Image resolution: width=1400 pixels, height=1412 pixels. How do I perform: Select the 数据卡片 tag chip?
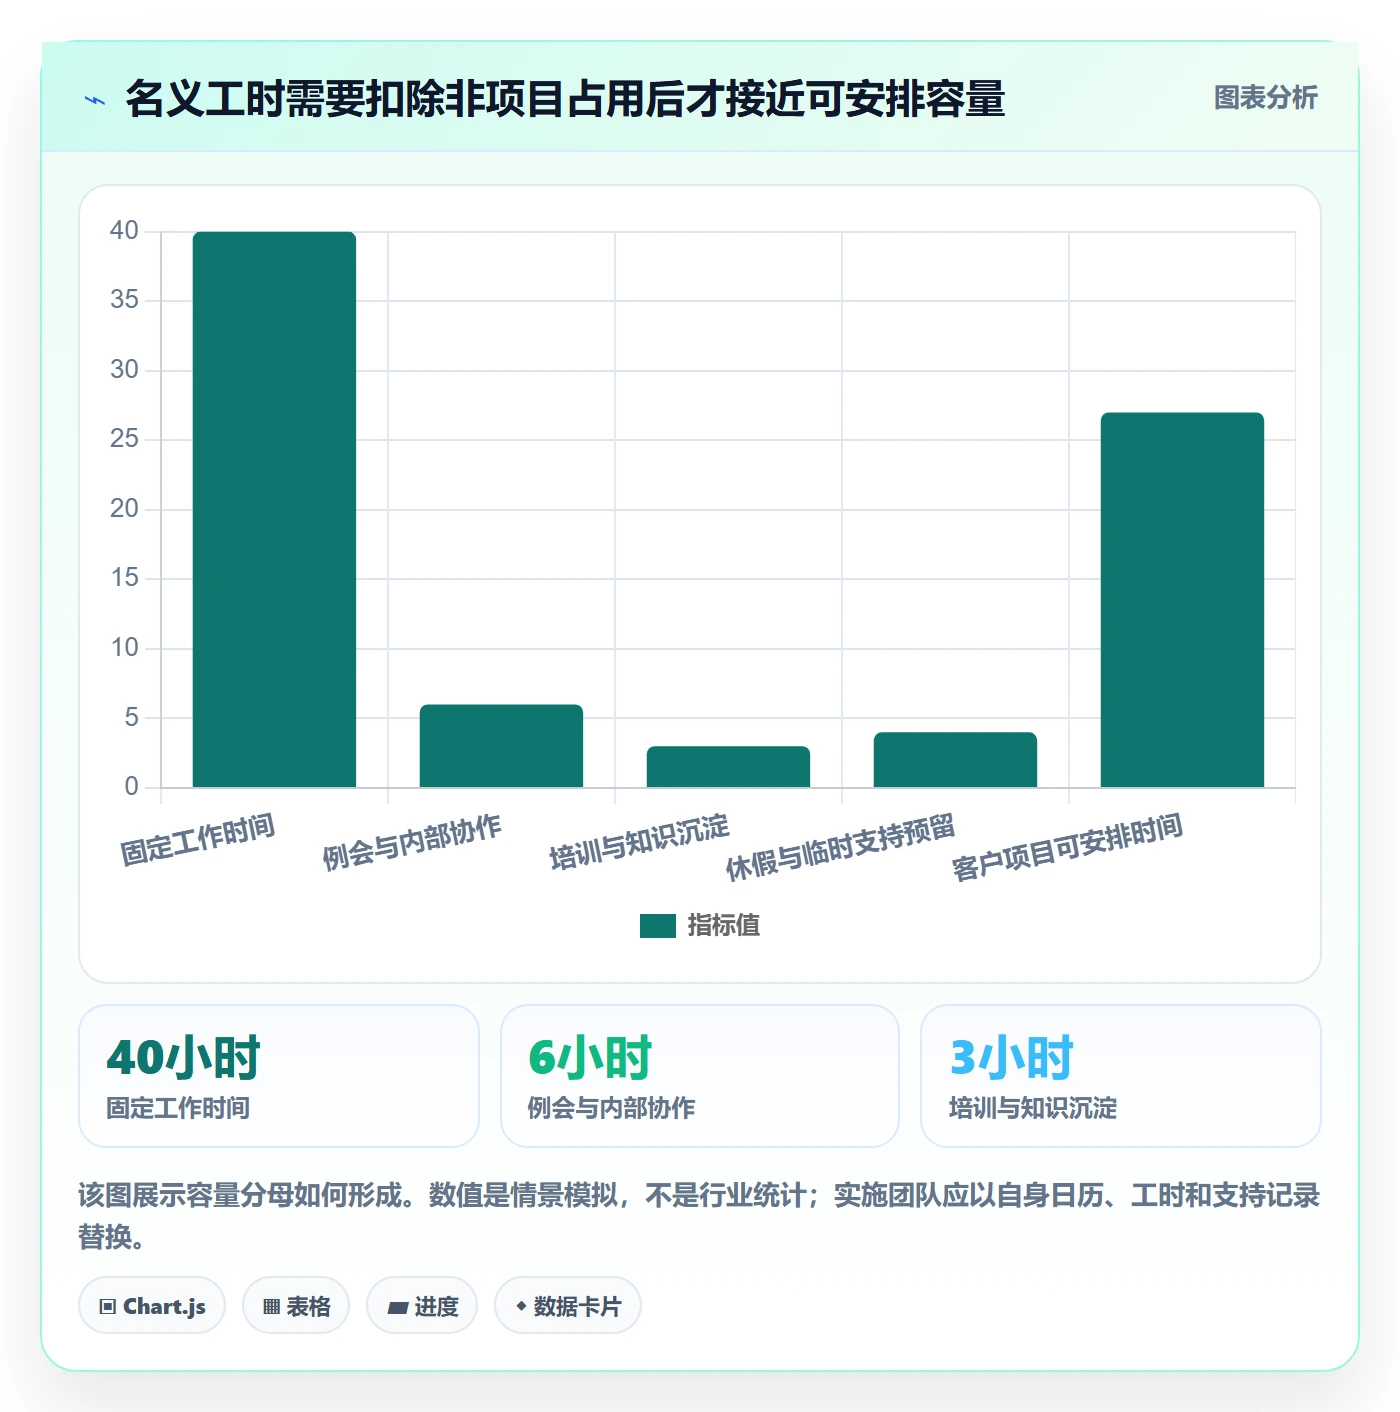[568, 1306]
